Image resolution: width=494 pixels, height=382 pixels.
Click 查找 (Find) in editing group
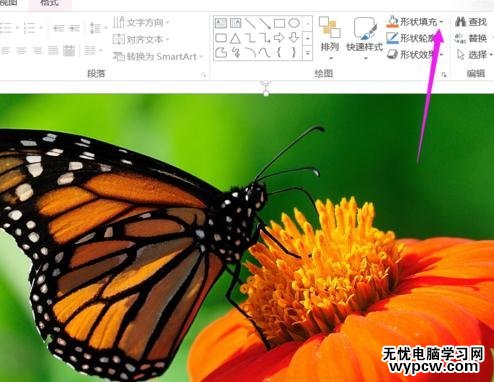(x=471, y=22)
